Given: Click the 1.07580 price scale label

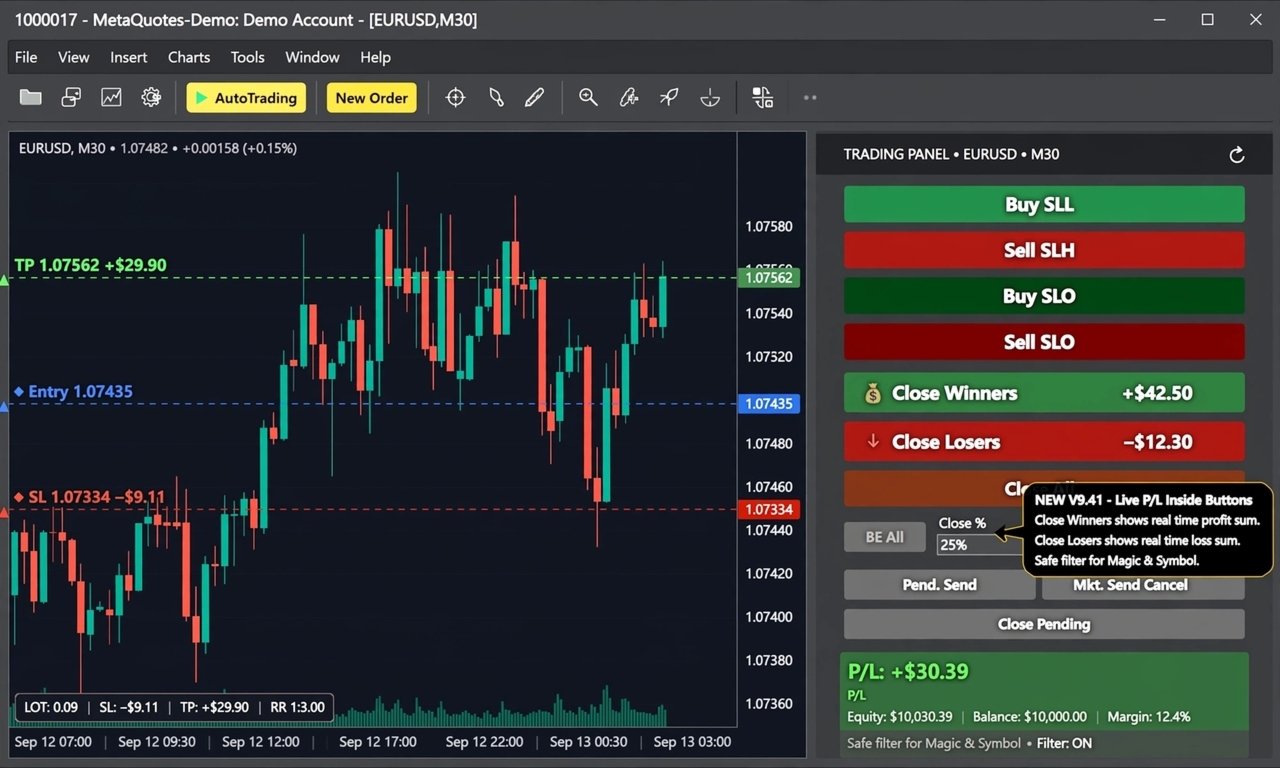Looking at the screenshot, I should click(768, 226).
